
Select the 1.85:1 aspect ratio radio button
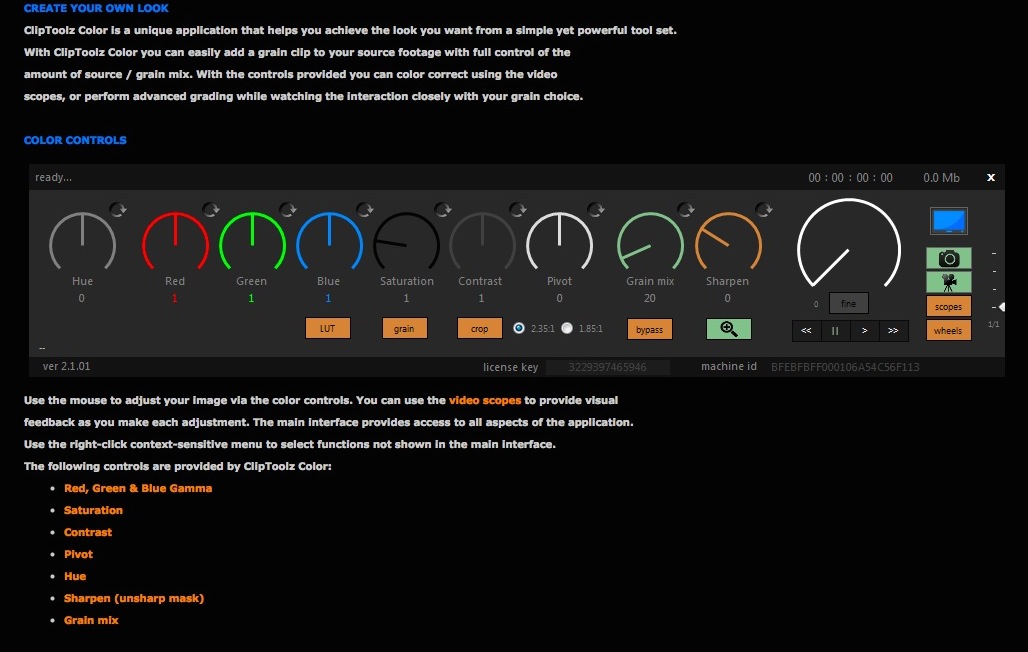(567, 328)
